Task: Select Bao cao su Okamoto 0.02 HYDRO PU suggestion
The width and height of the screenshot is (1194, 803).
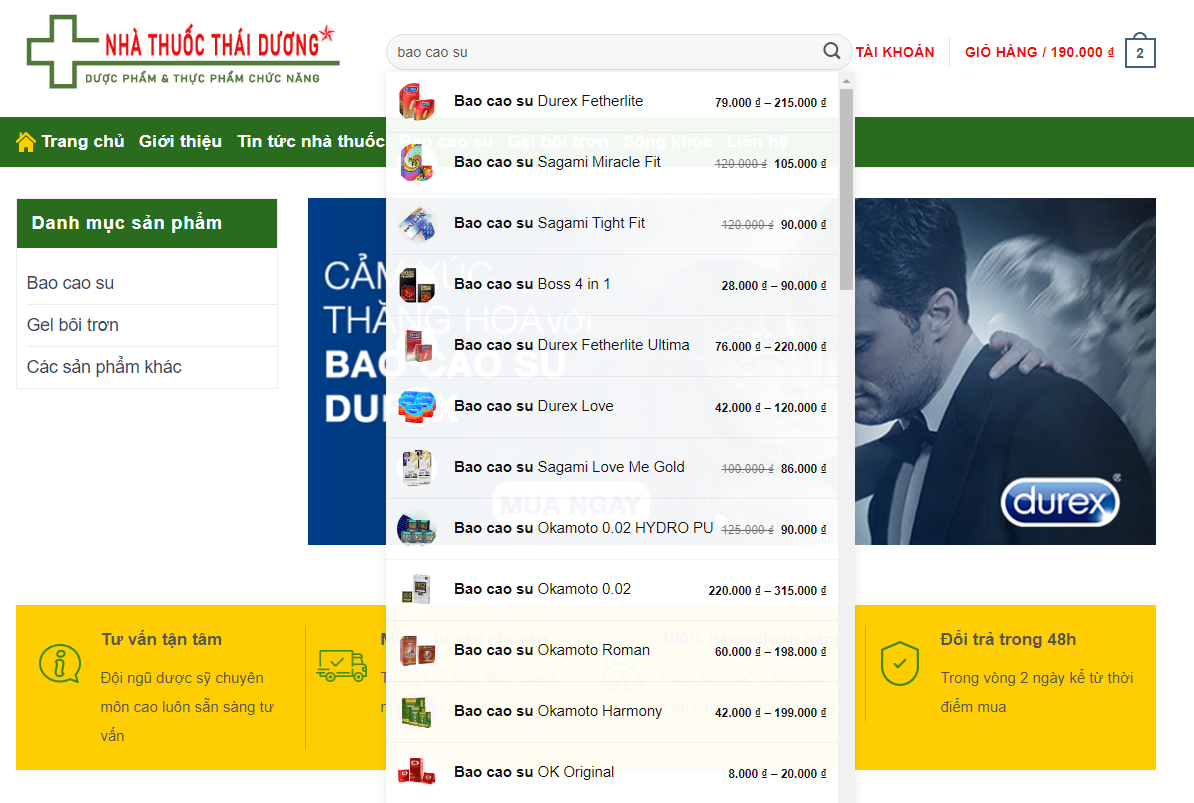Action: click(612, 528)
